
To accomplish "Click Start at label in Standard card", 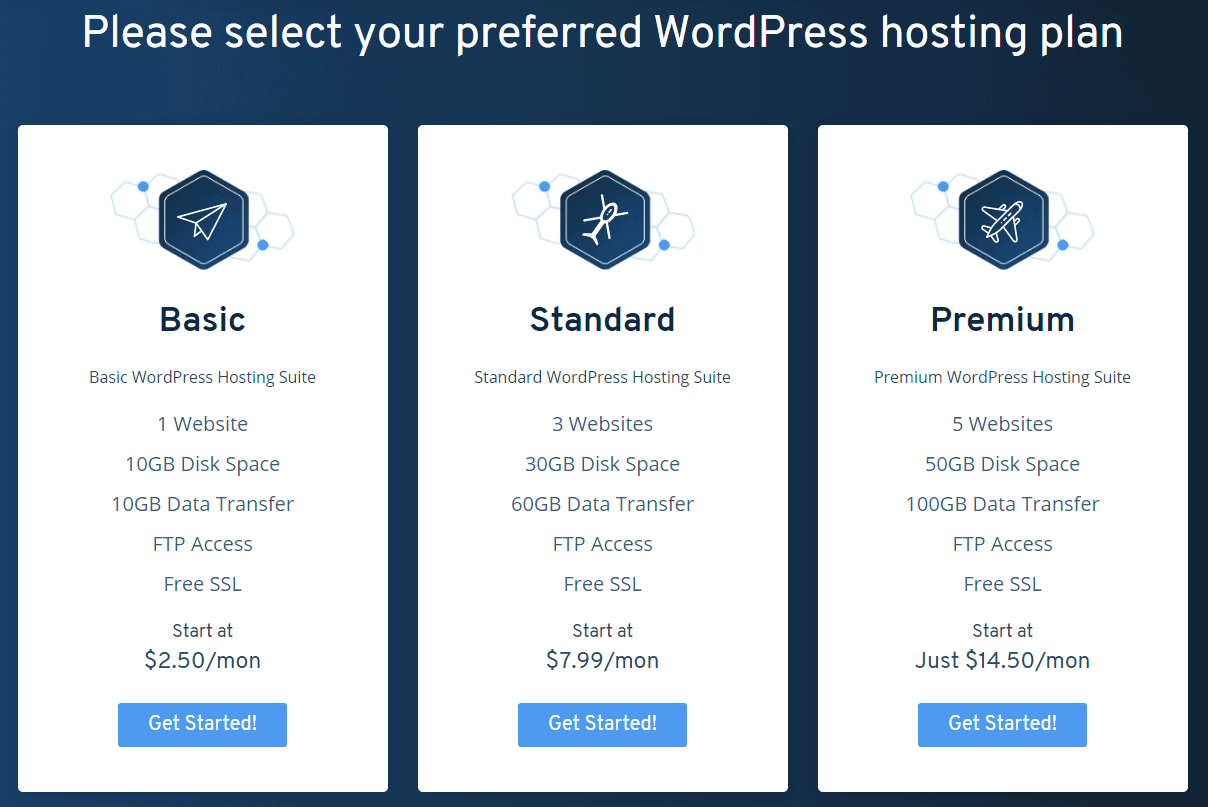I will 602,631.
